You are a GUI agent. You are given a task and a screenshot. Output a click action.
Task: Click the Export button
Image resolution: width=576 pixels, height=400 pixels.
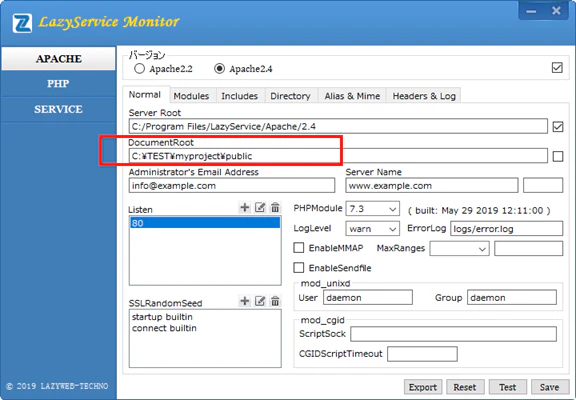tap(423, 387)
